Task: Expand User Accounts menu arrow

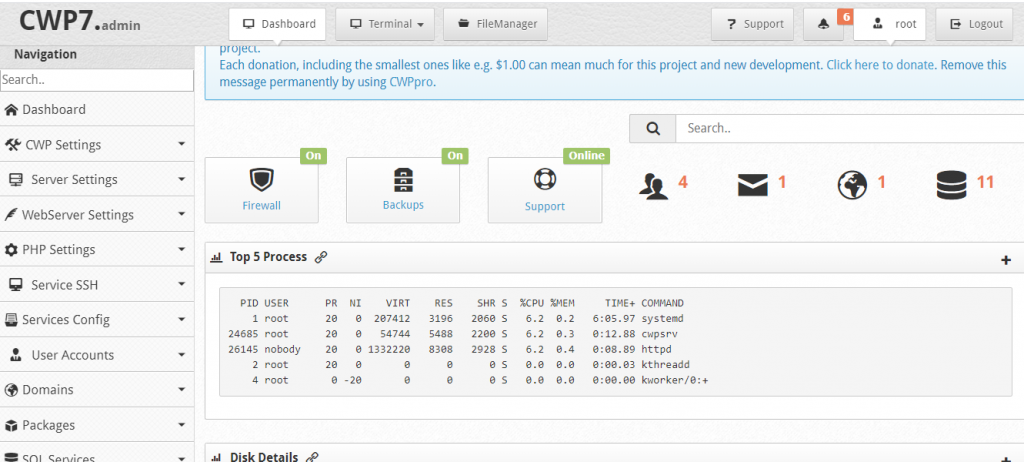Action: tap(182, 355)
